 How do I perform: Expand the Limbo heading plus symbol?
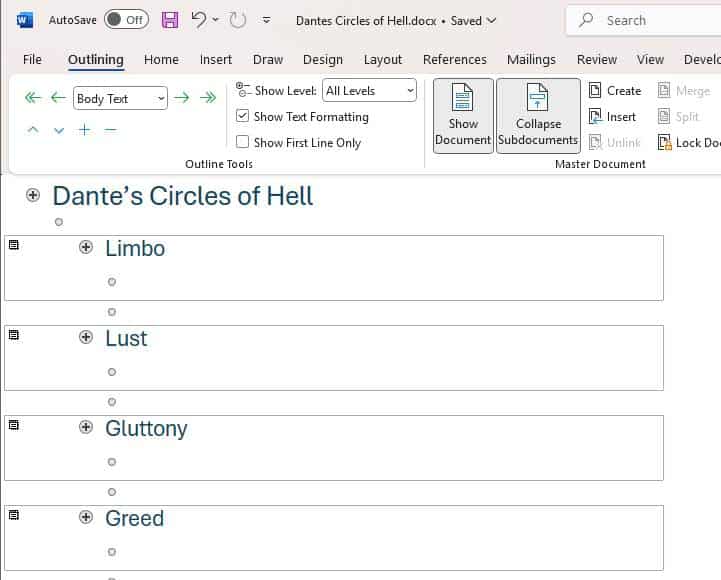click(x=86, y=248)
